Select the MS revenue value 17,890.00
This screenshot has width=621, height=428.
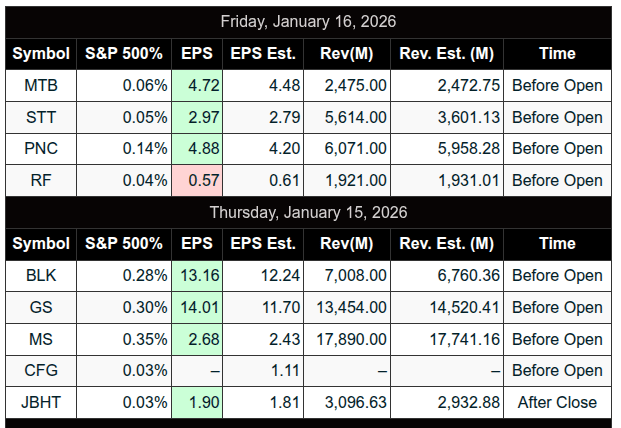(x=349, y=338)
